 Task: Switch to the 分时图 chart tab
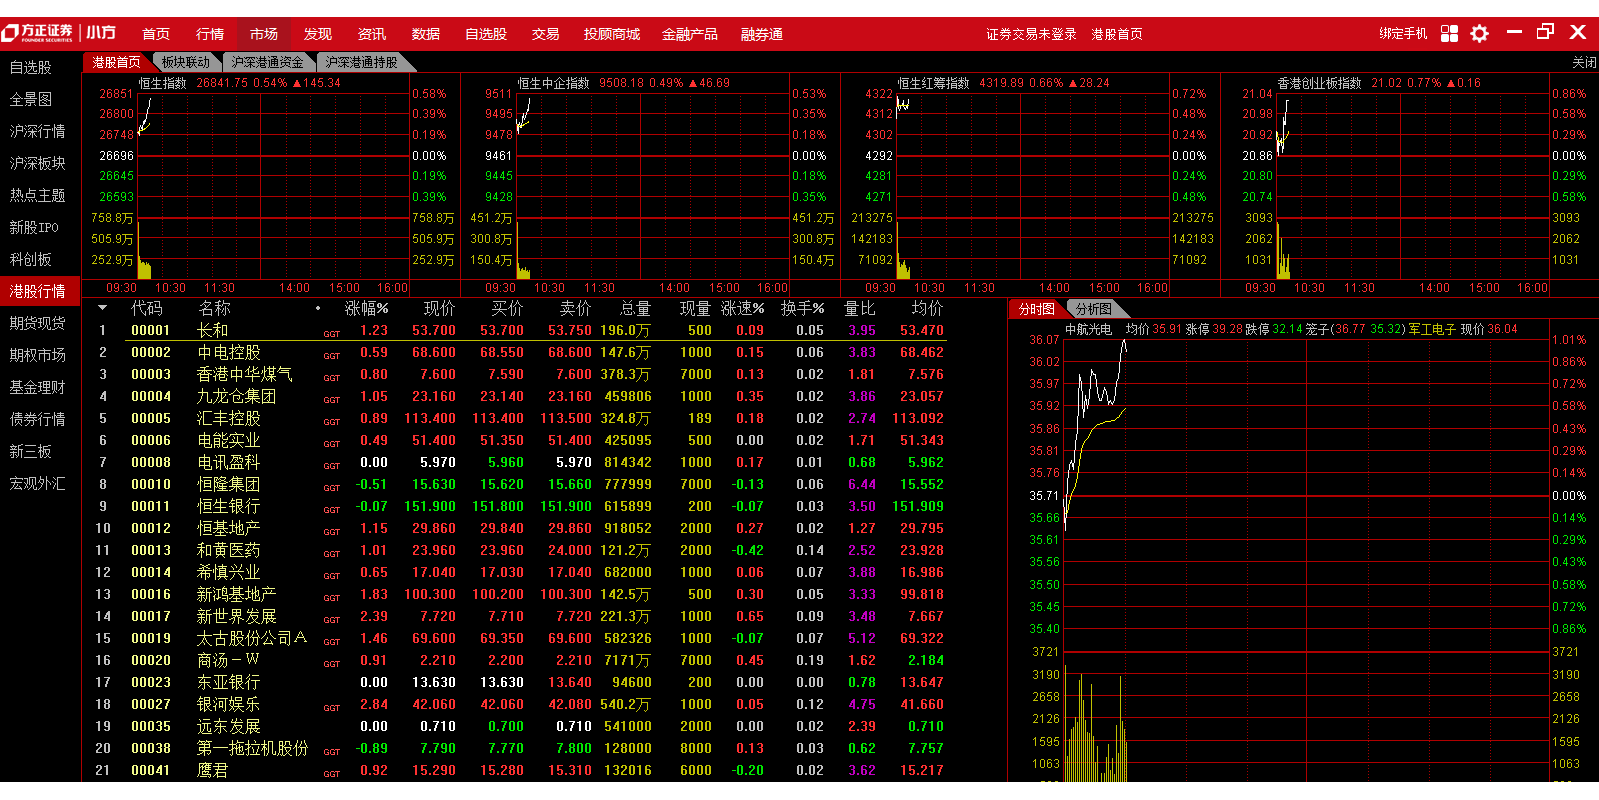point(1036,309)
